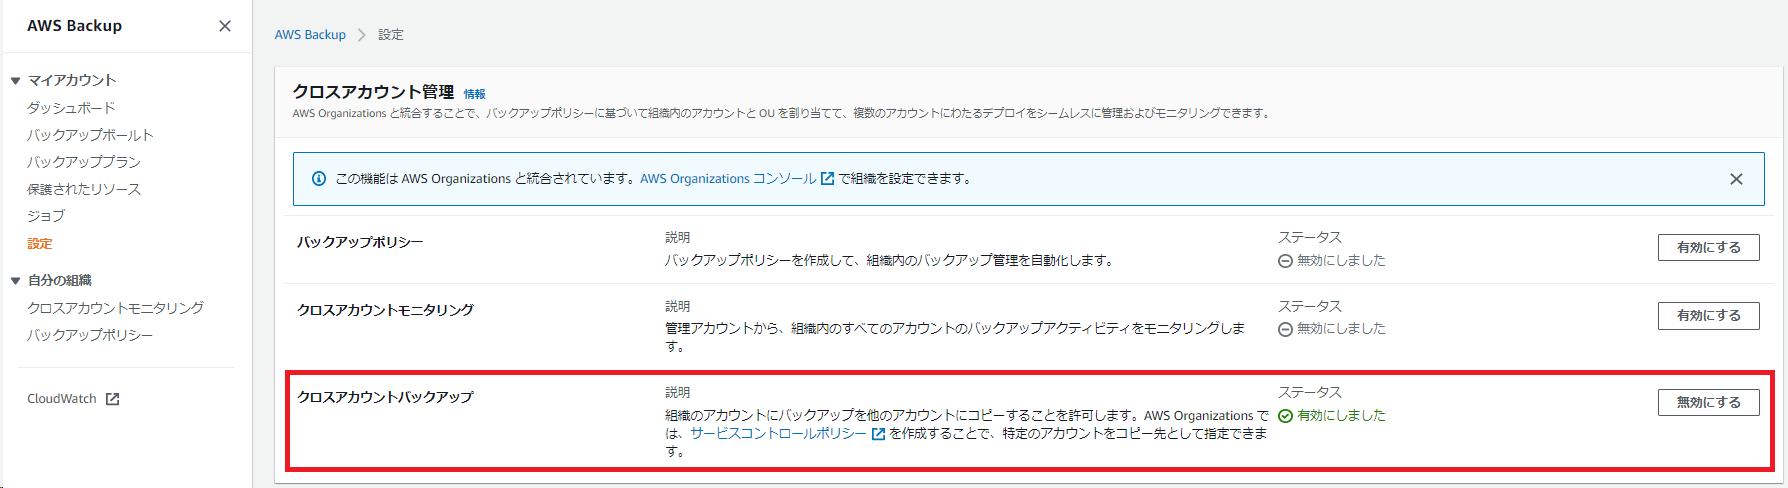Enable クロスアカウントモニタリング with 有効にする button

1708,315
